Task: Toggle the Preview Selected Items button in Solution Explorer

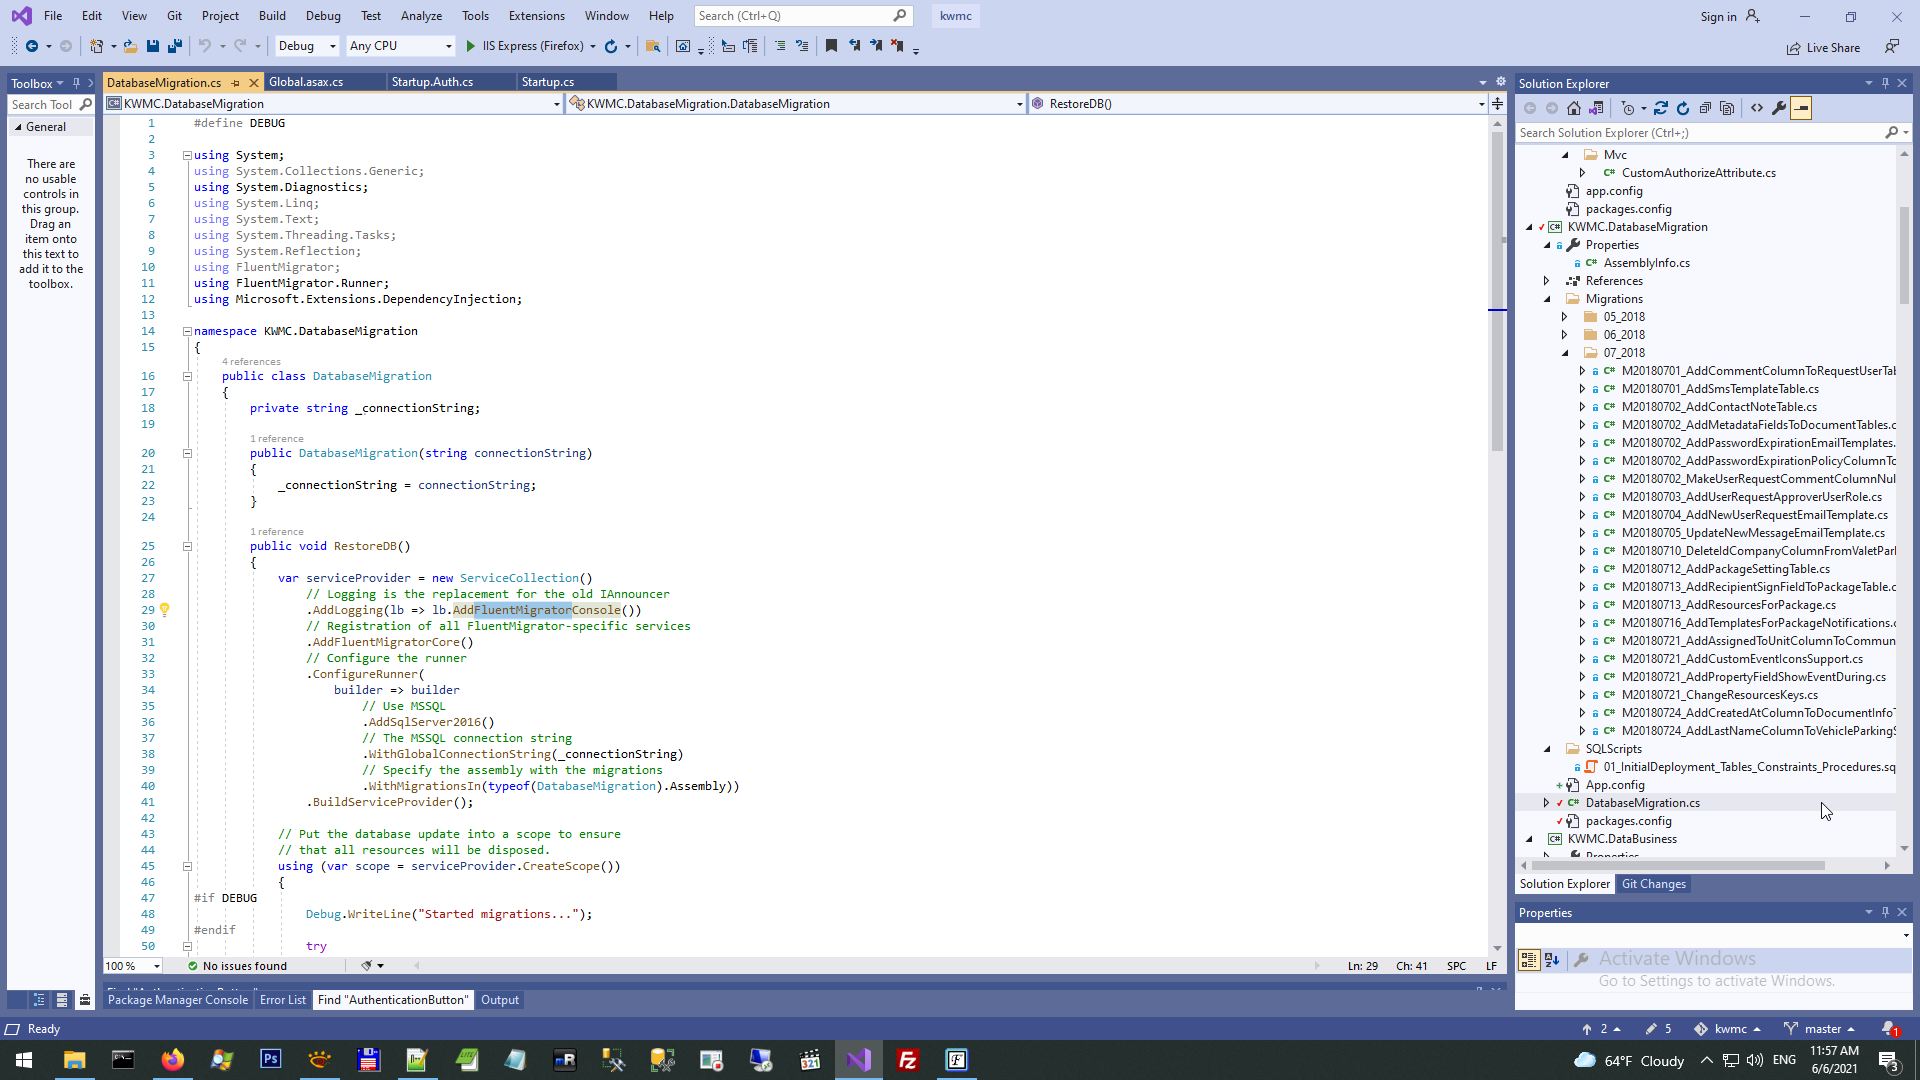Action: tap(1801, 108)
